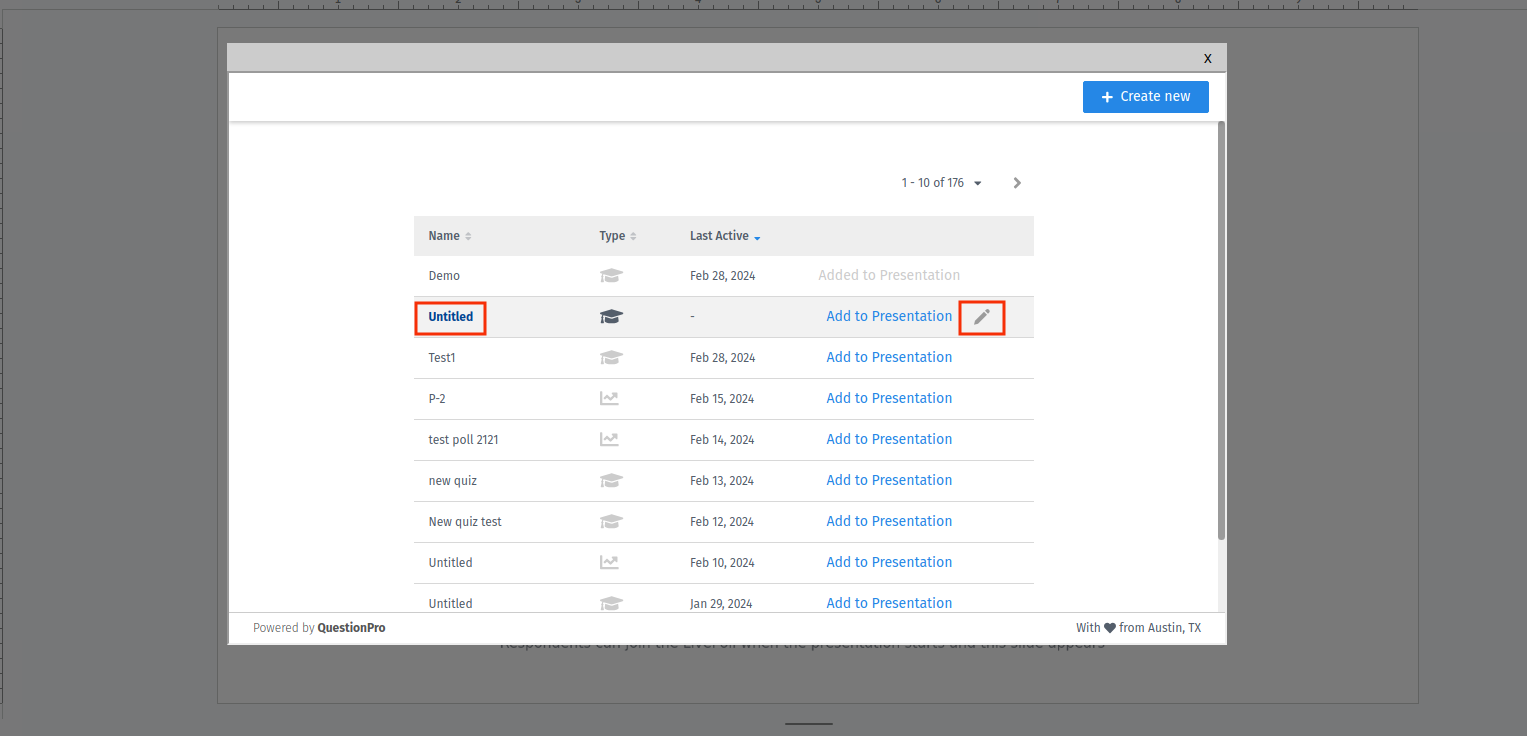Close the dialog with the x button
1527x736 pixels.
point(1207,58)
